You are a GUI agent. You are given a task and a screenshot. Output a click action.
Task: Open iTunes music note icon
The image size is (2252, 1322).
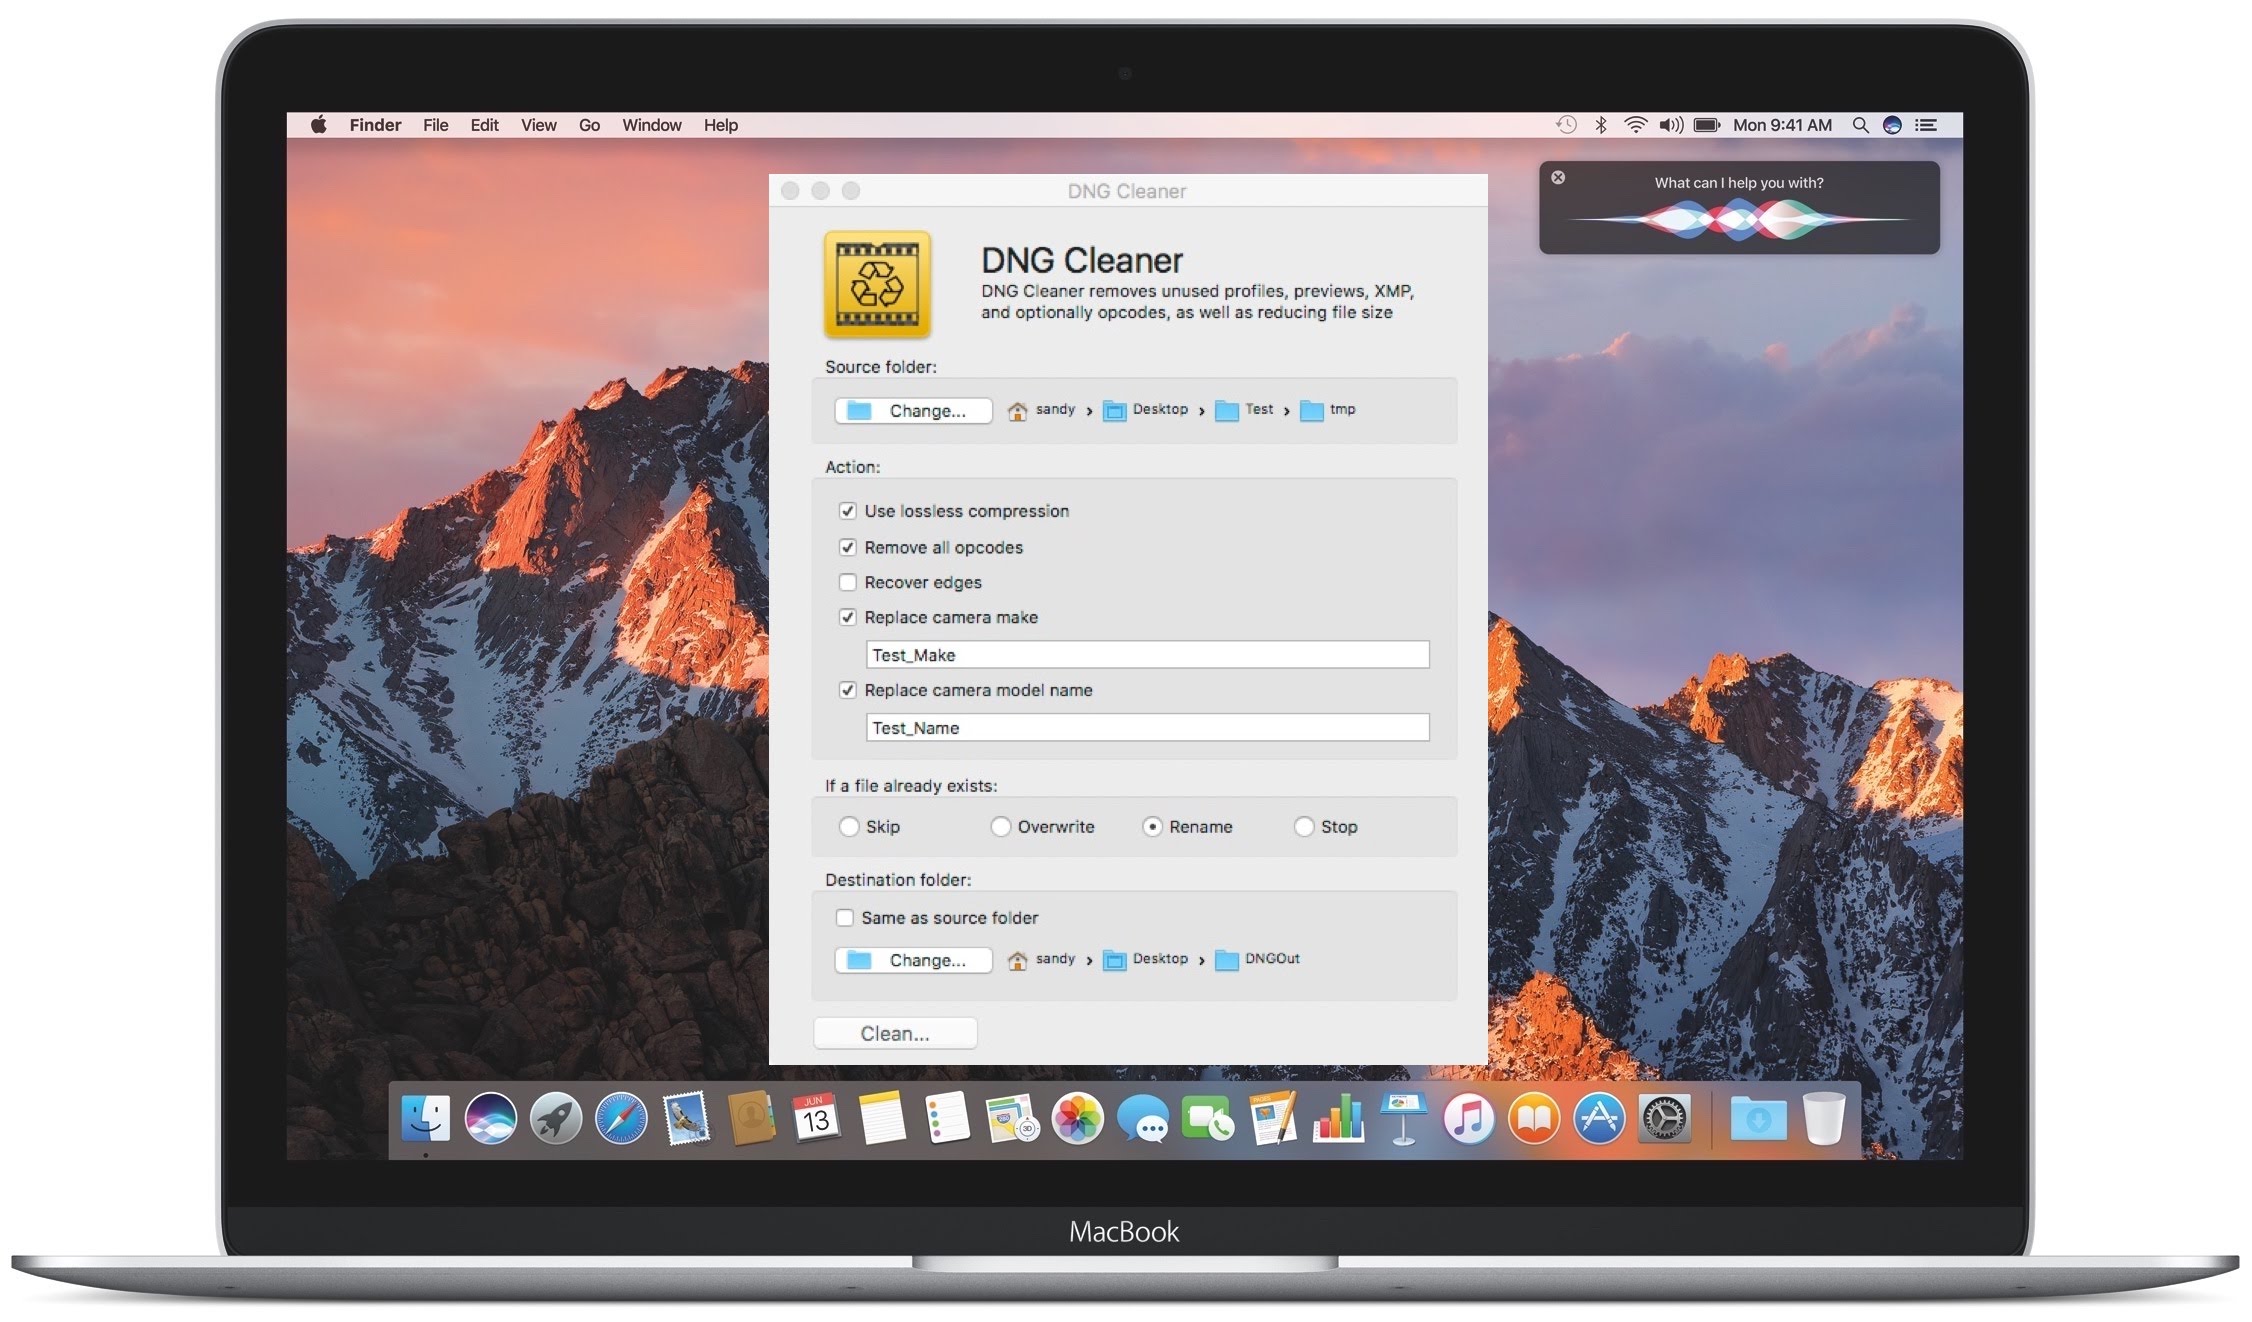(1469, 1118)
